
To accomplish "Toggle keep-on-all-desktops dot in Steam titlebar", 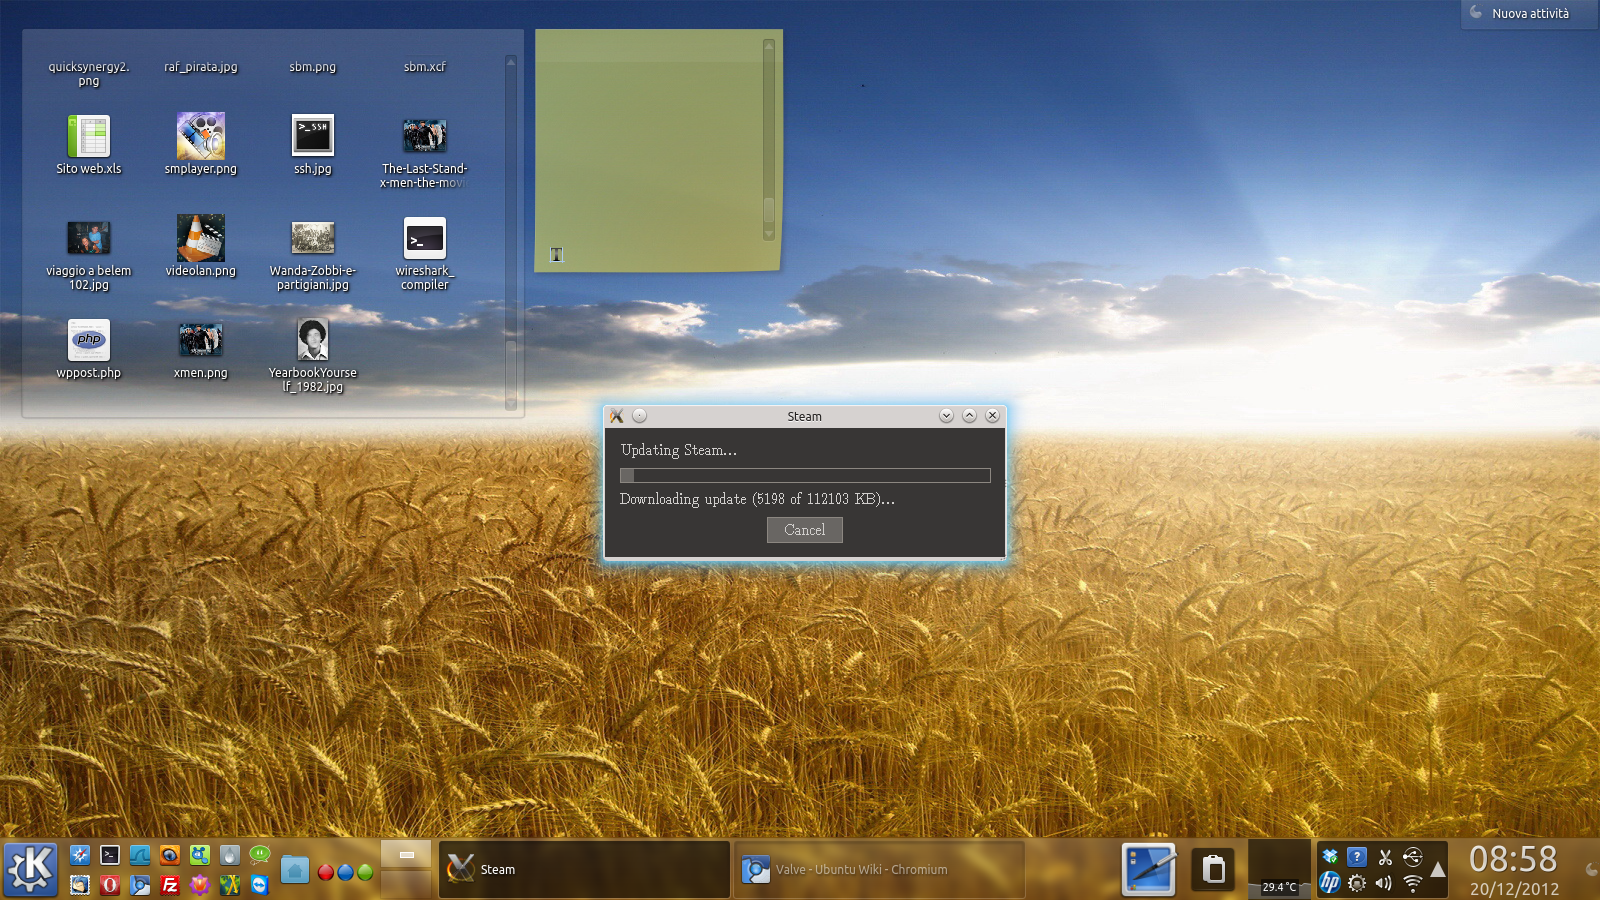I will pos(640,416).
